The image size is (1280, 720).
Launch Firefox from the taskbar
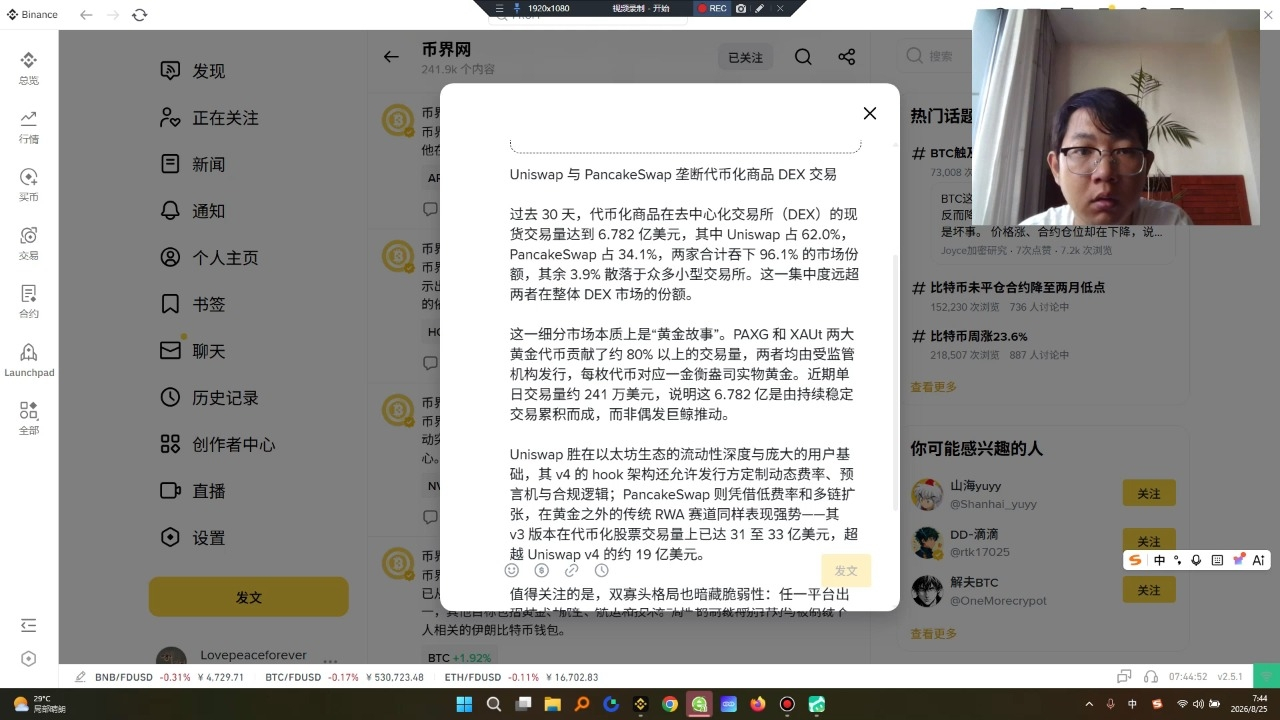(x=758, y=704)
